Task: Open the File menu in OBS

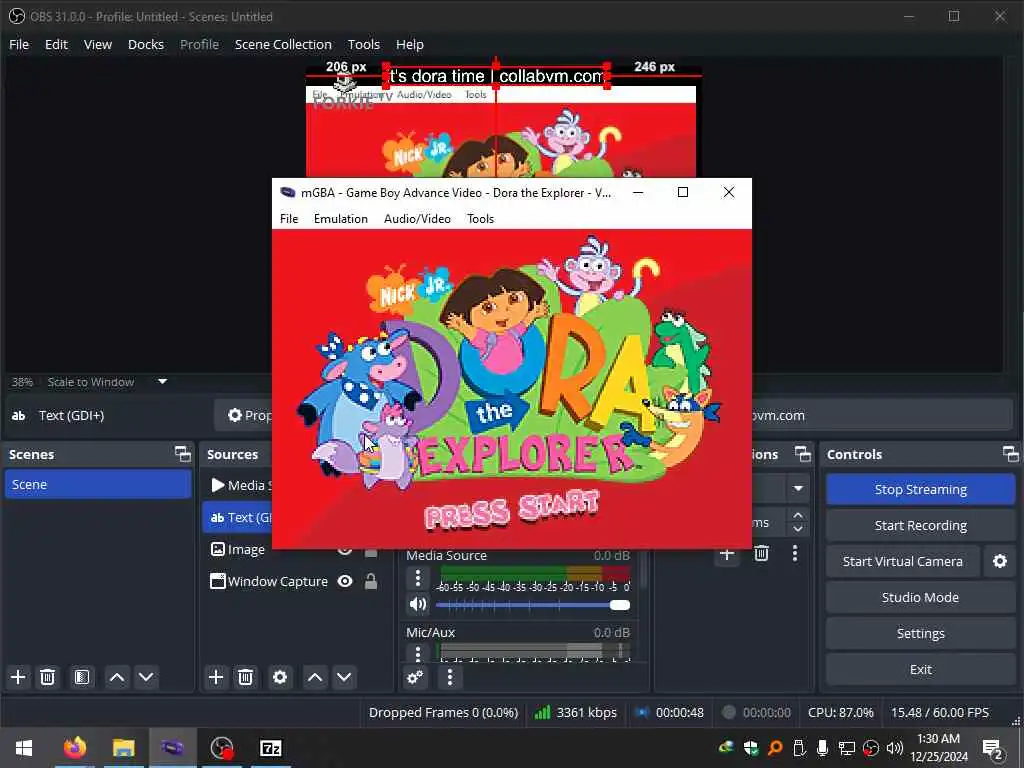Action: tap(19, 44)
